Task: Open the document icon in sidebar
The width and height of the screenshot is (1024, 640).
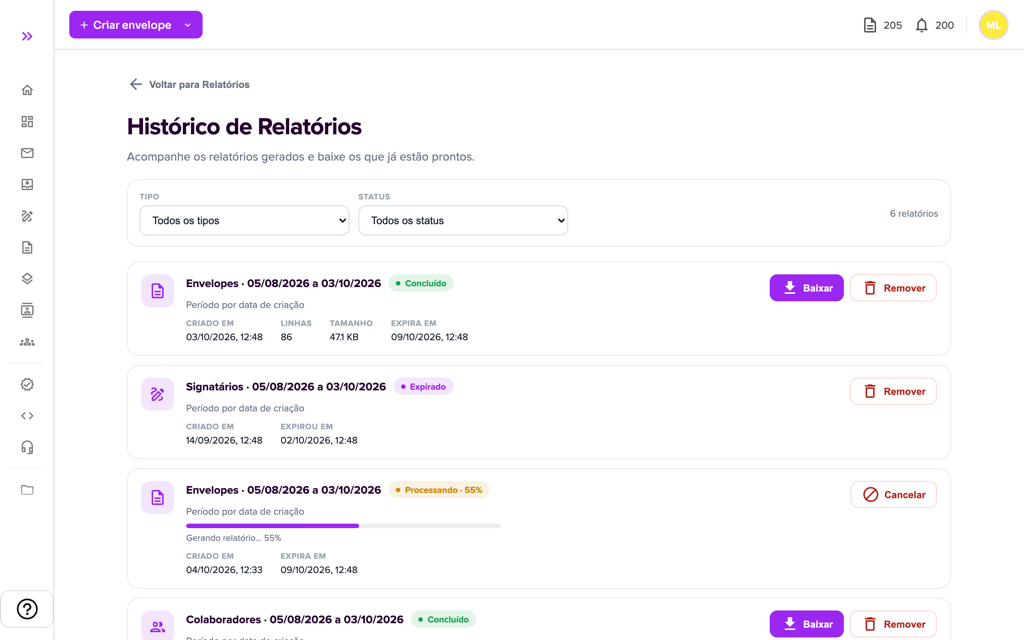Action: 27,248
